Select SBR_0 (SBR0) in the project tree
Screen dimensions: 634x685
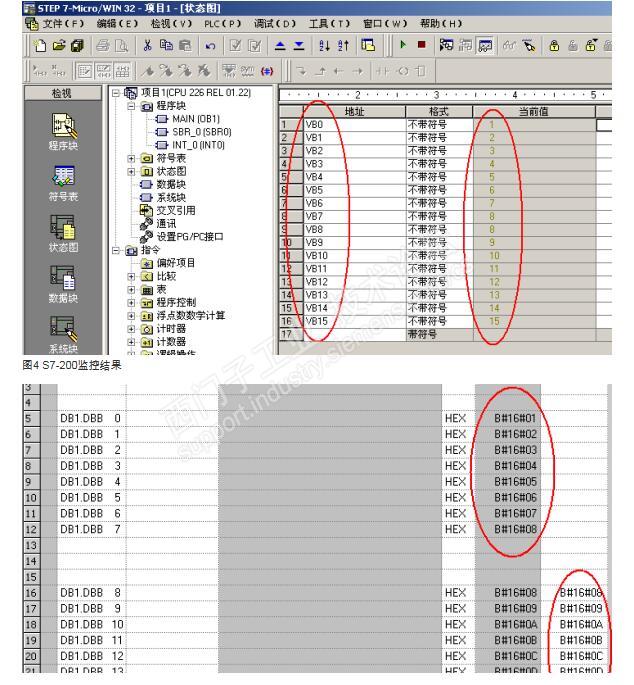[x=201, y=132]
